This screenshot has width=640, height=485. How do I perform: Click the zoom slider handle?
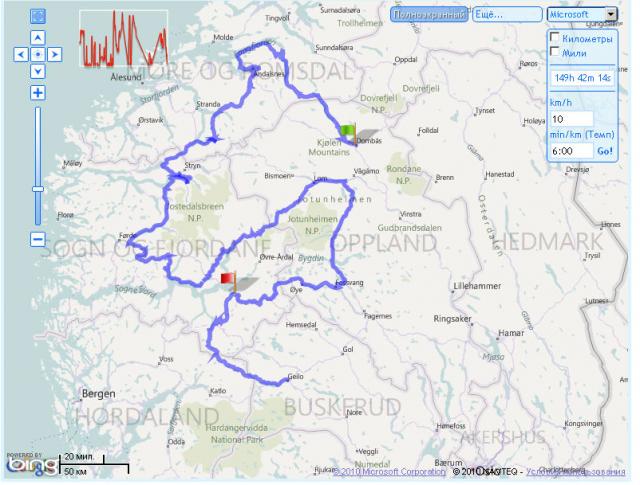tap(38, 188)
